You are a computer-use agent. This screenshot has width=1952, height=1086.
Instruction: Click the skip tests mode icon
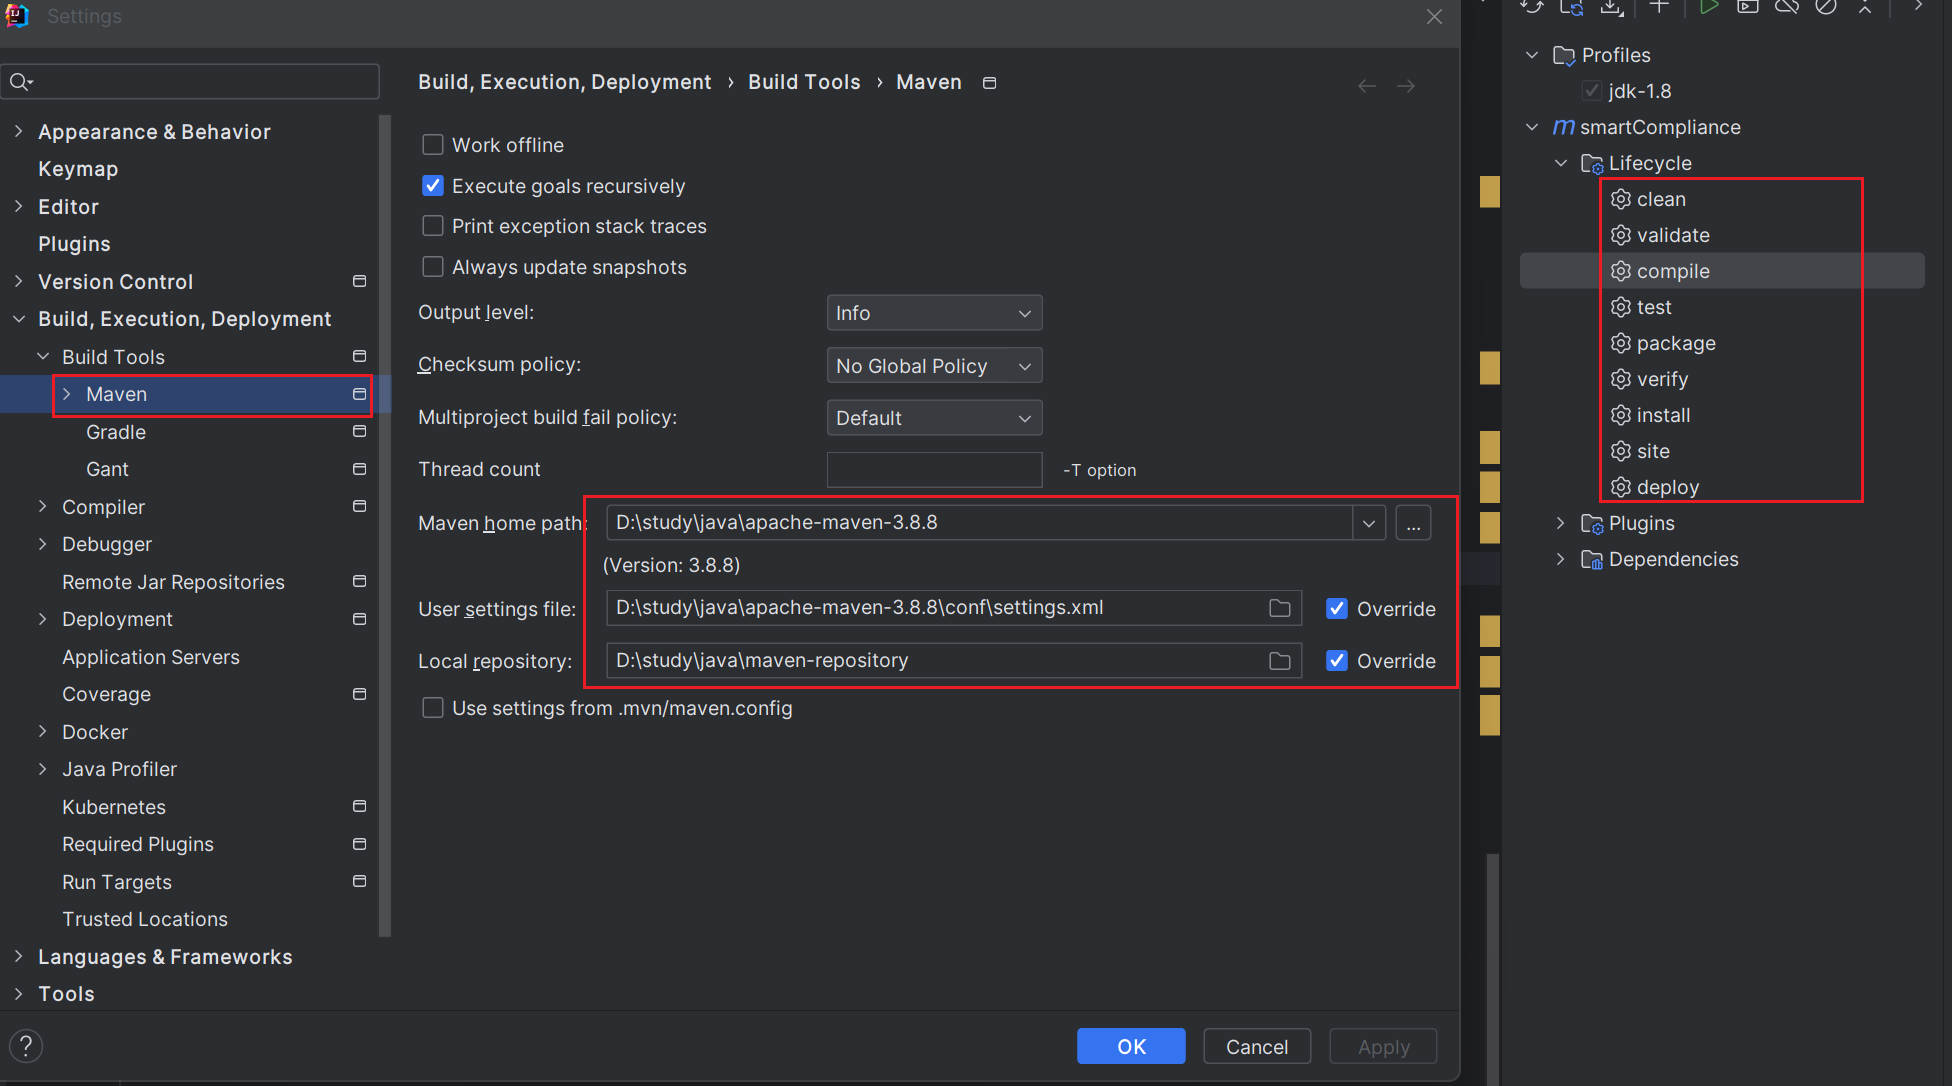tap(1826, 8)
